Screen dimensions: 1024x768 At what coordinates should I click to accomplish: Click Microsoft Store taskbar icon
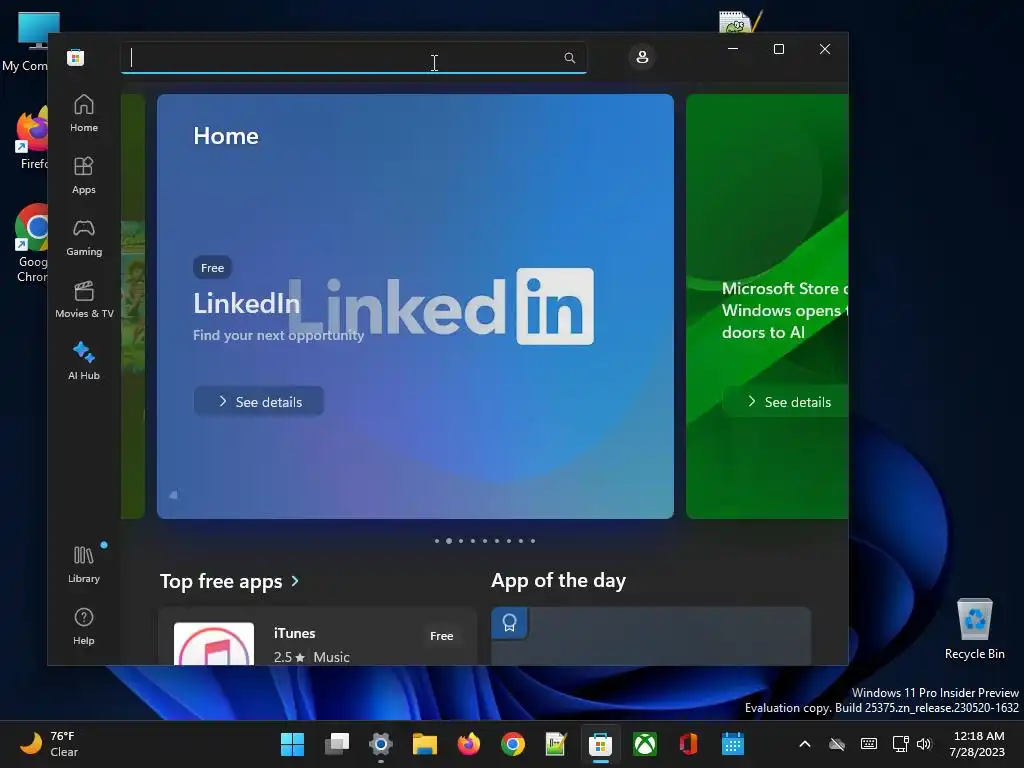(600, 744)
